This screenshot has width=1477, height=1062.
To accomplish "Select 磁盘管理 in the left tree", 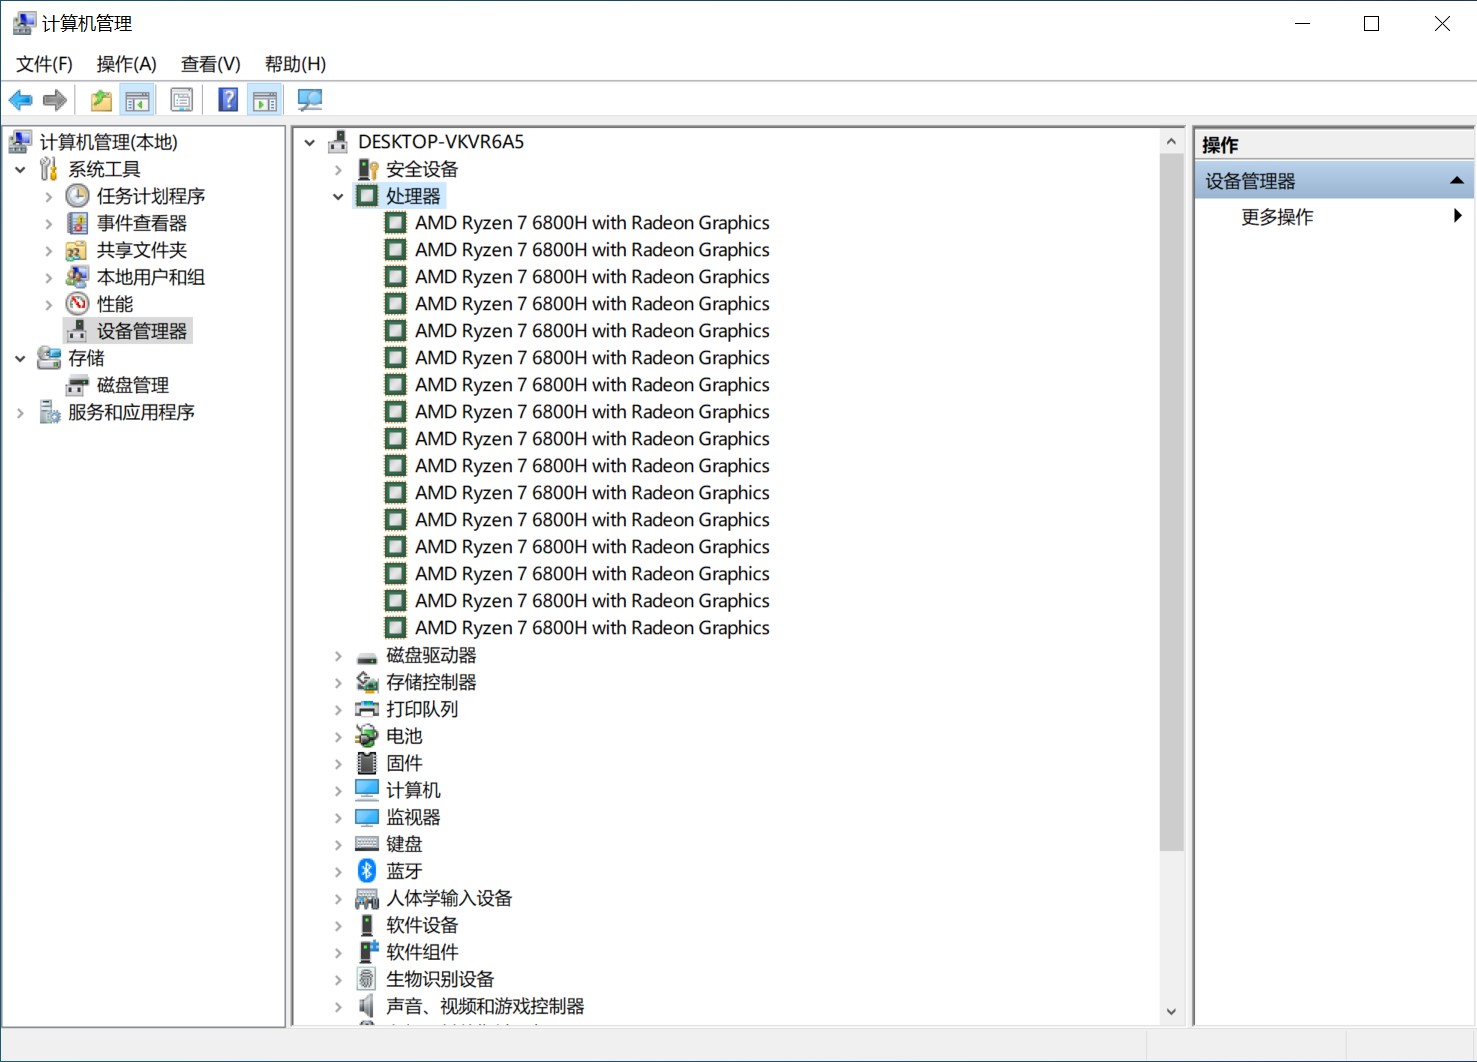I will point(132,385).
